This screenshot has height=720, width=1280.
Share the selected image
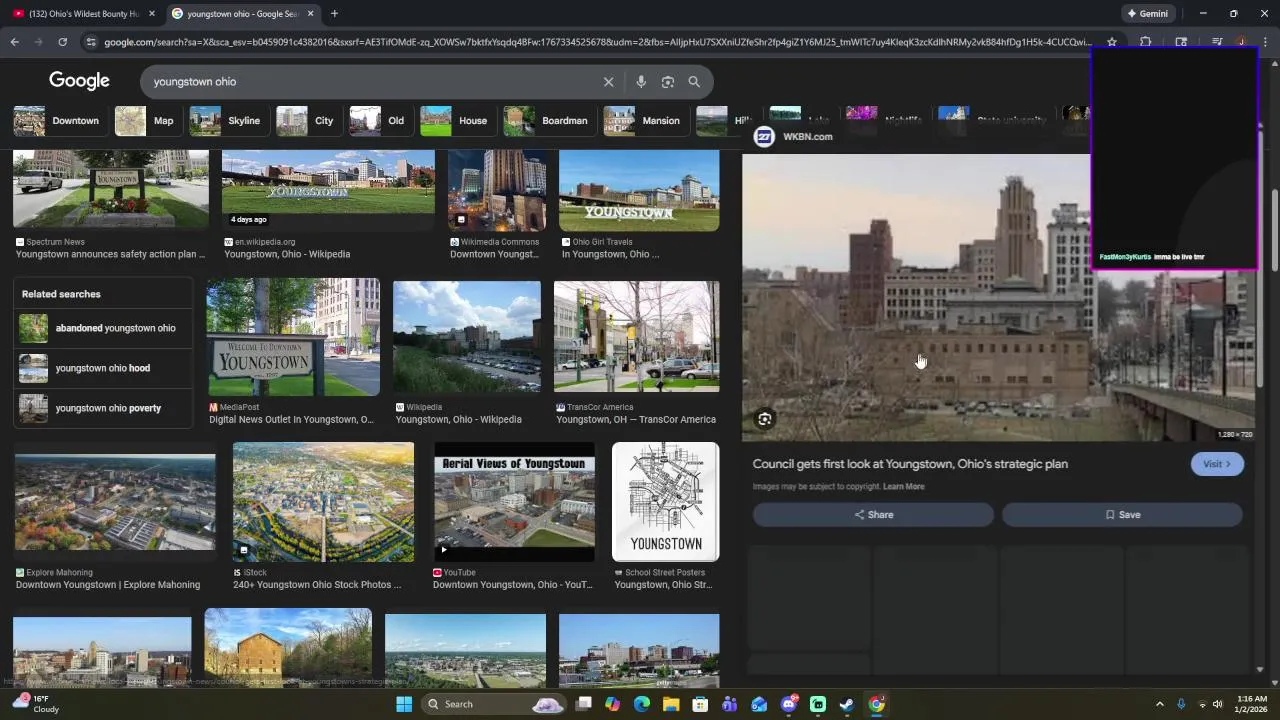[873, 515]
